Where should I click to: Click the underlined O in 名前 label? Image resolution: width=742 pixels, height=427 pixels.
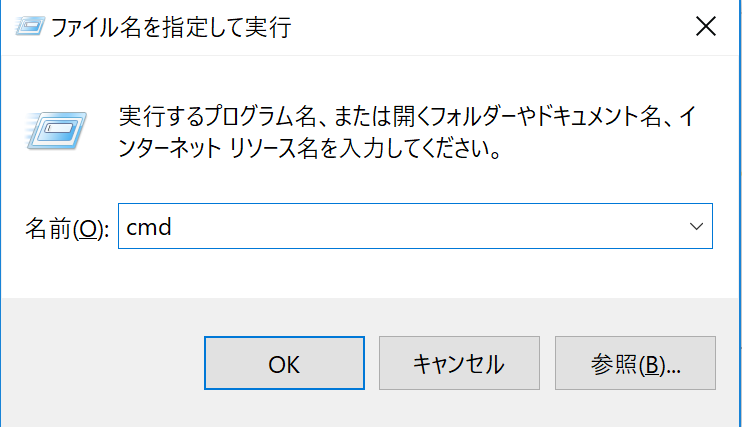87,229
